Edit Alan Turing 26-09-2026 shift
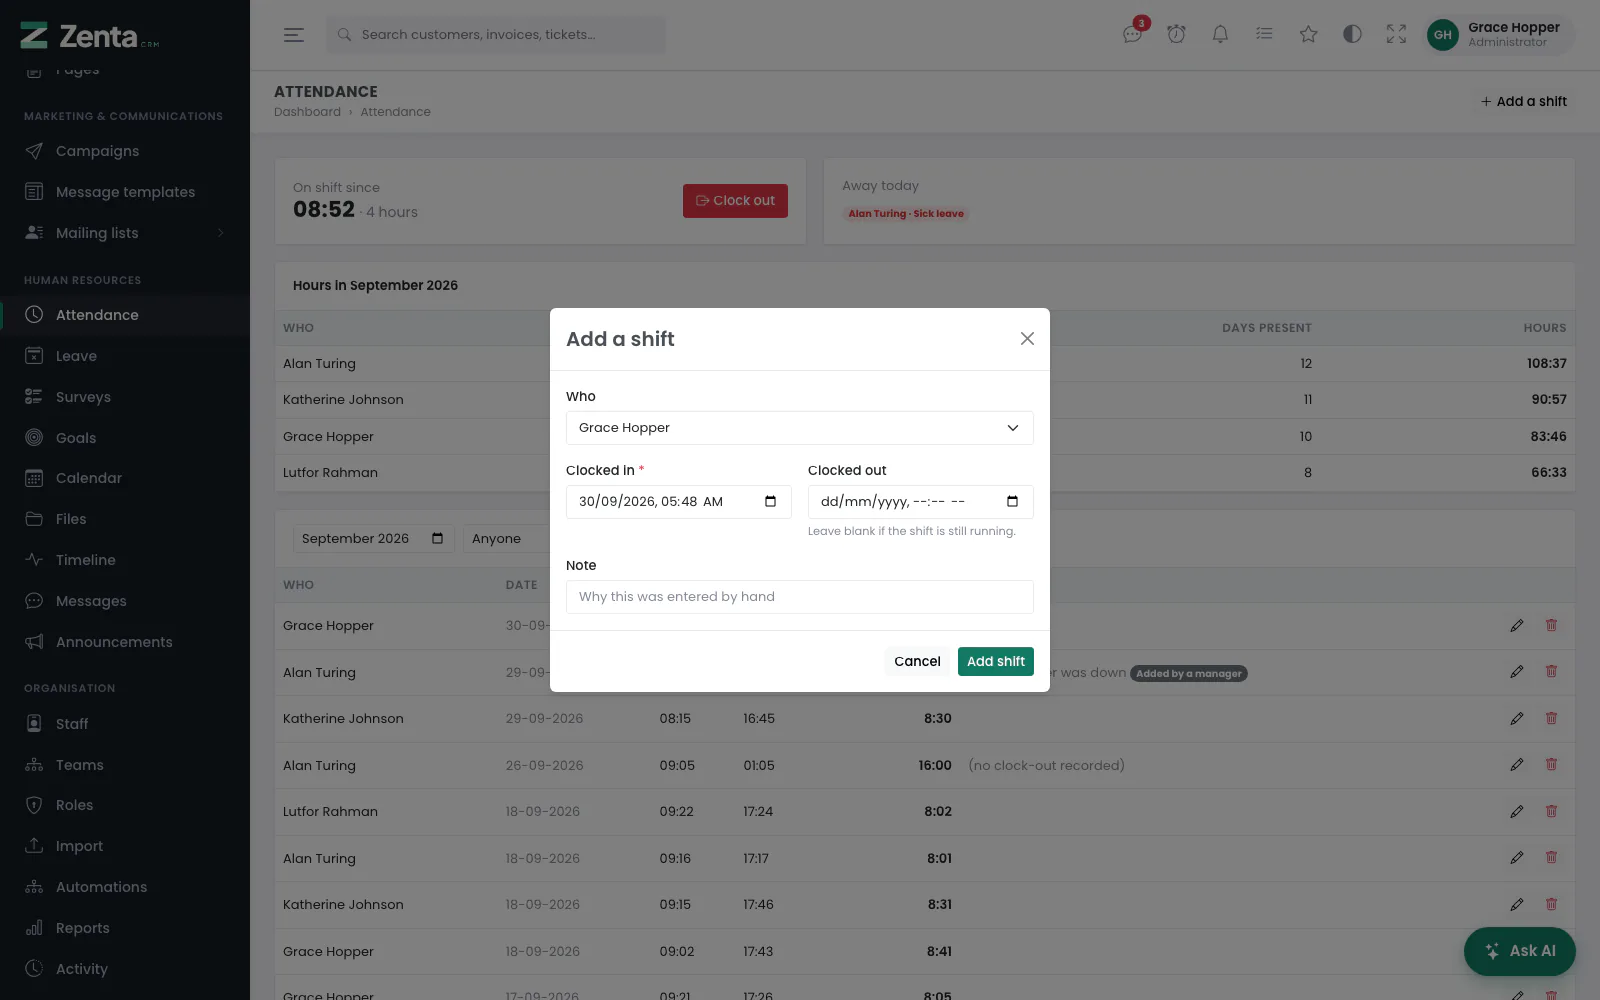This screenshot has height=1000, width=1600. [x=1517, y=765]
